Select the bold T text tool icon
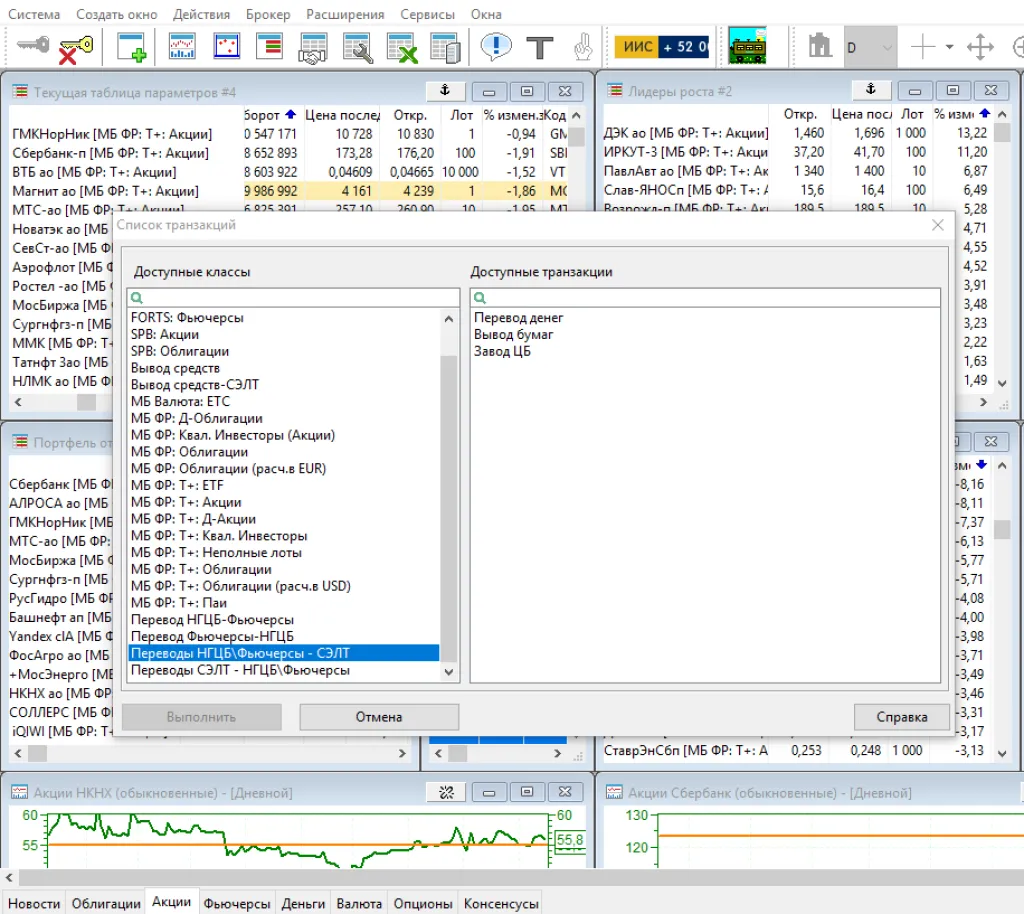The image size is (1024, 914). point(540,47)
